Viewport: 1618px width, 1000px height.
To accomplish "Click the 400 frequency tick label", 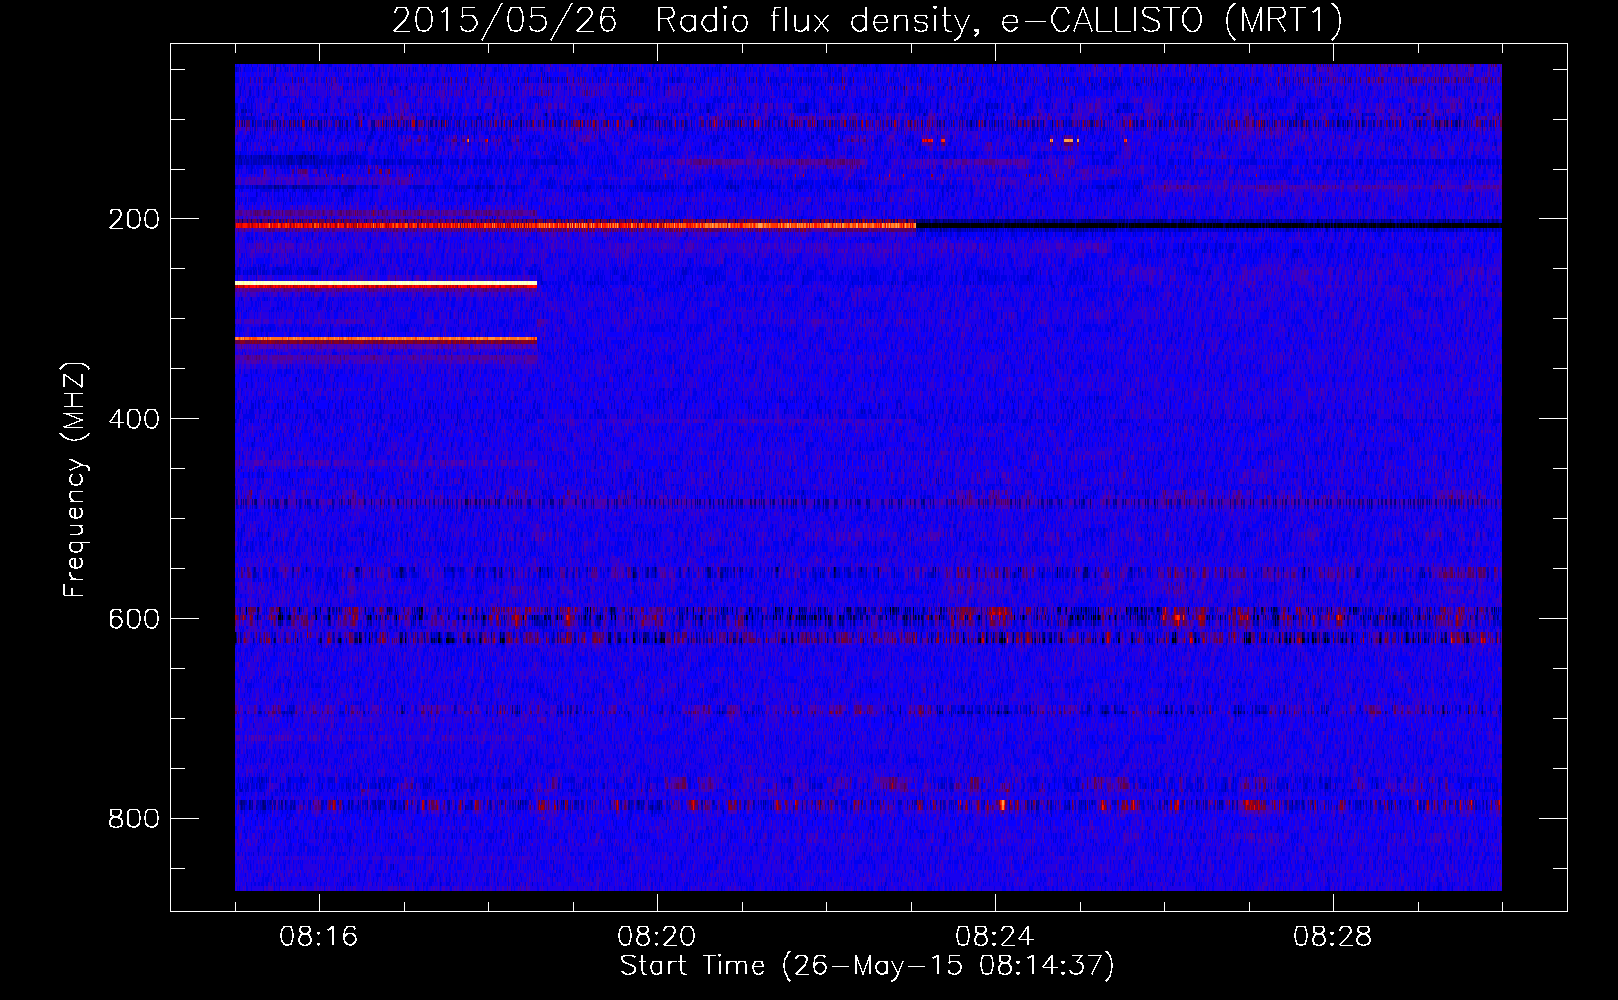I will pyautogui.click(x=134, y=419).
